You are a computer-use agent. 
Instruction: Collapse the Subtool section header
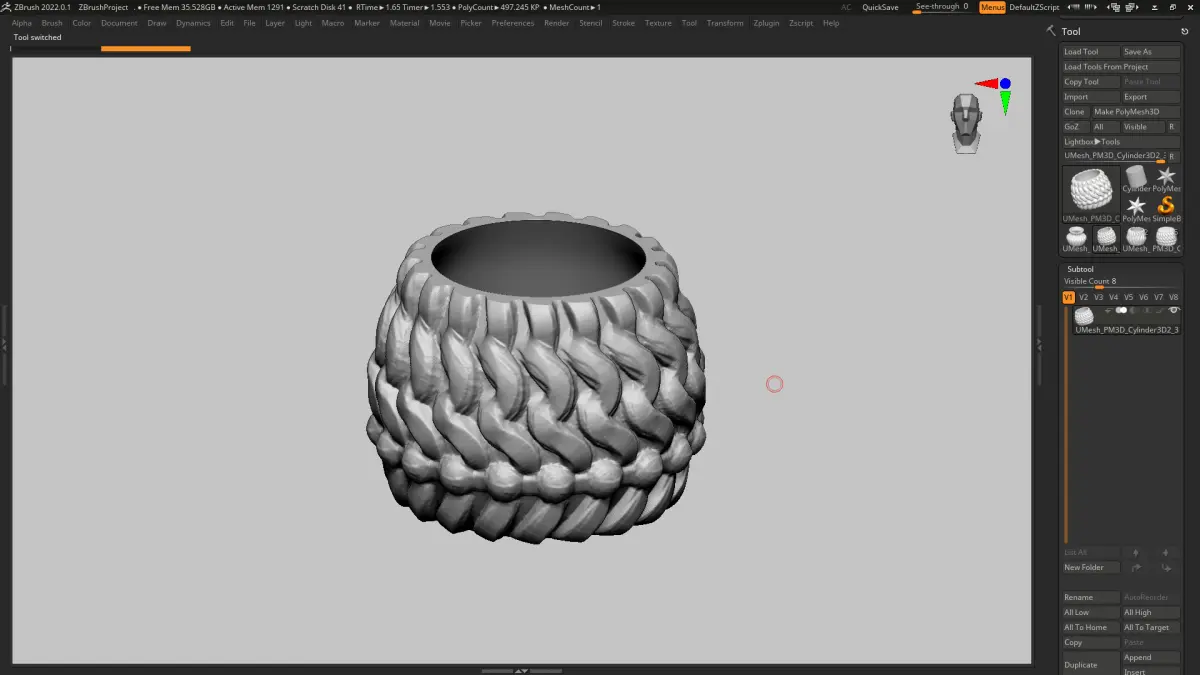[1080, 269]
